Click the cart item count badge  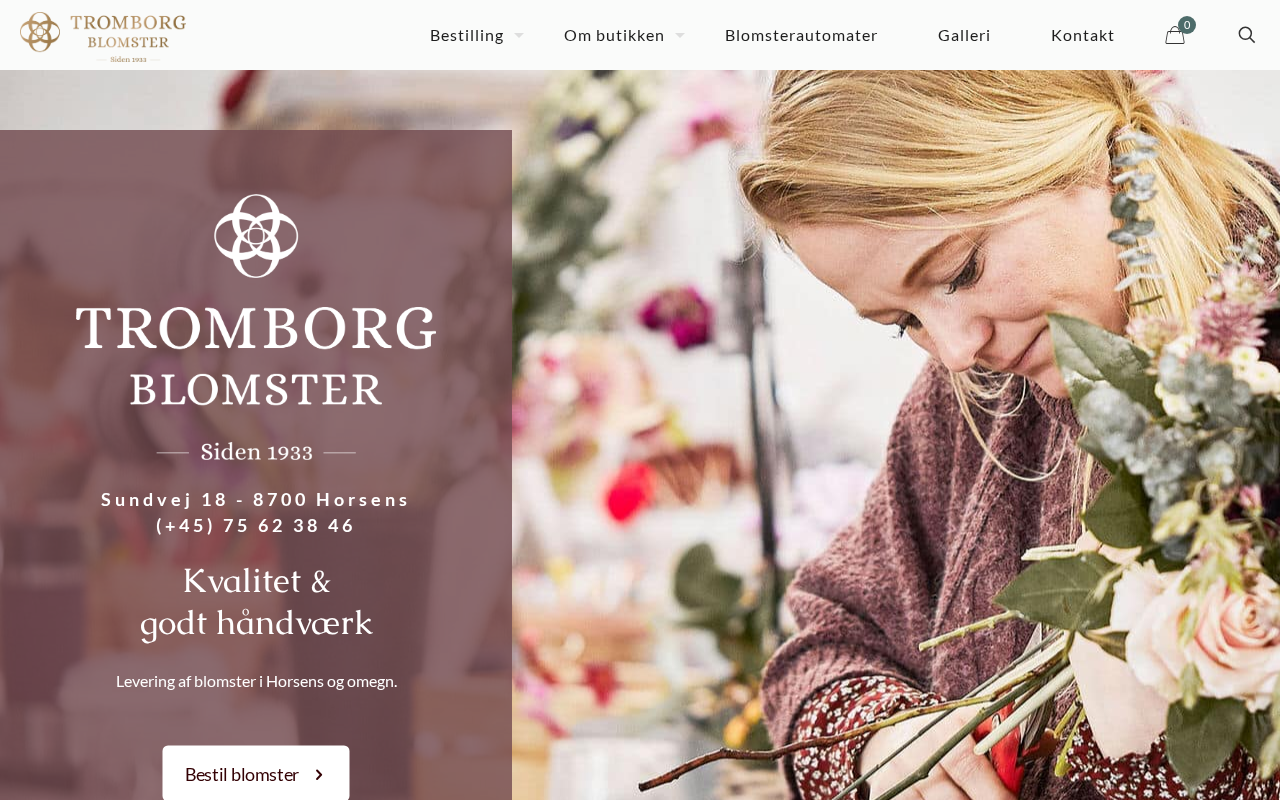point(1187,25)
